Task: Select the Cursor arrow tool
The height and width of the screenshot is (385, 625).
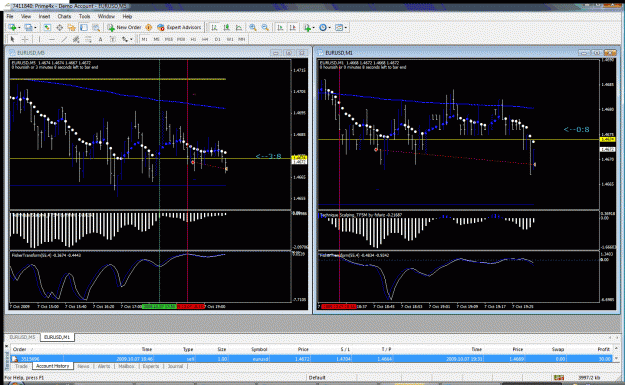Action: click(x=12, y=39)
